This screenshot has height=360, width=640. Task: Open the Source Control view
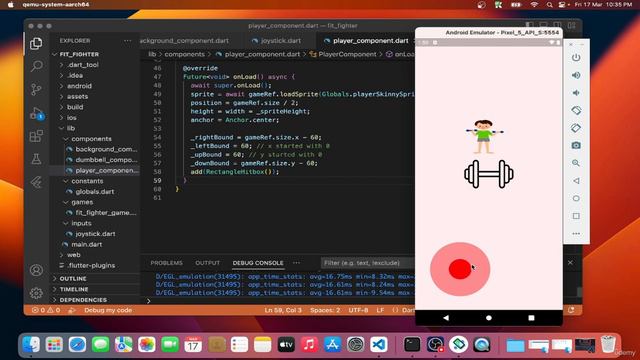[x=36, y=89]
